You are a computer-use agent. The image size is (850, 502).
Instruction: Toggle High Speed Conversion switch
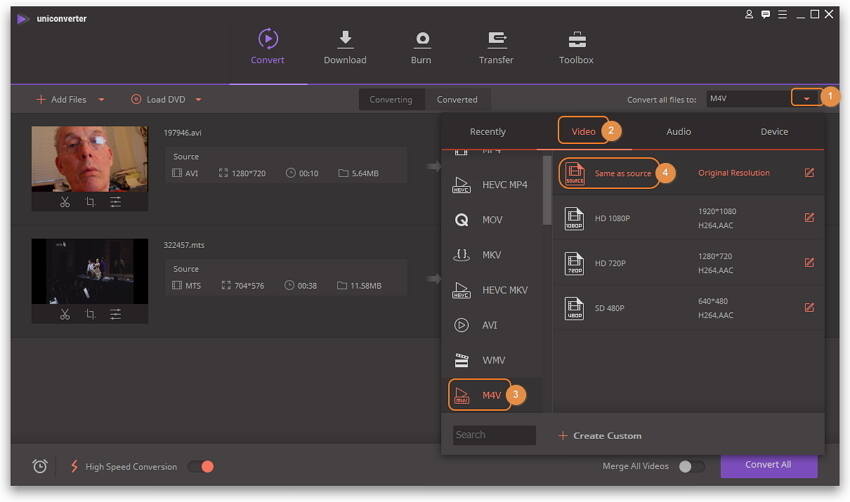(x=201, y=466)
